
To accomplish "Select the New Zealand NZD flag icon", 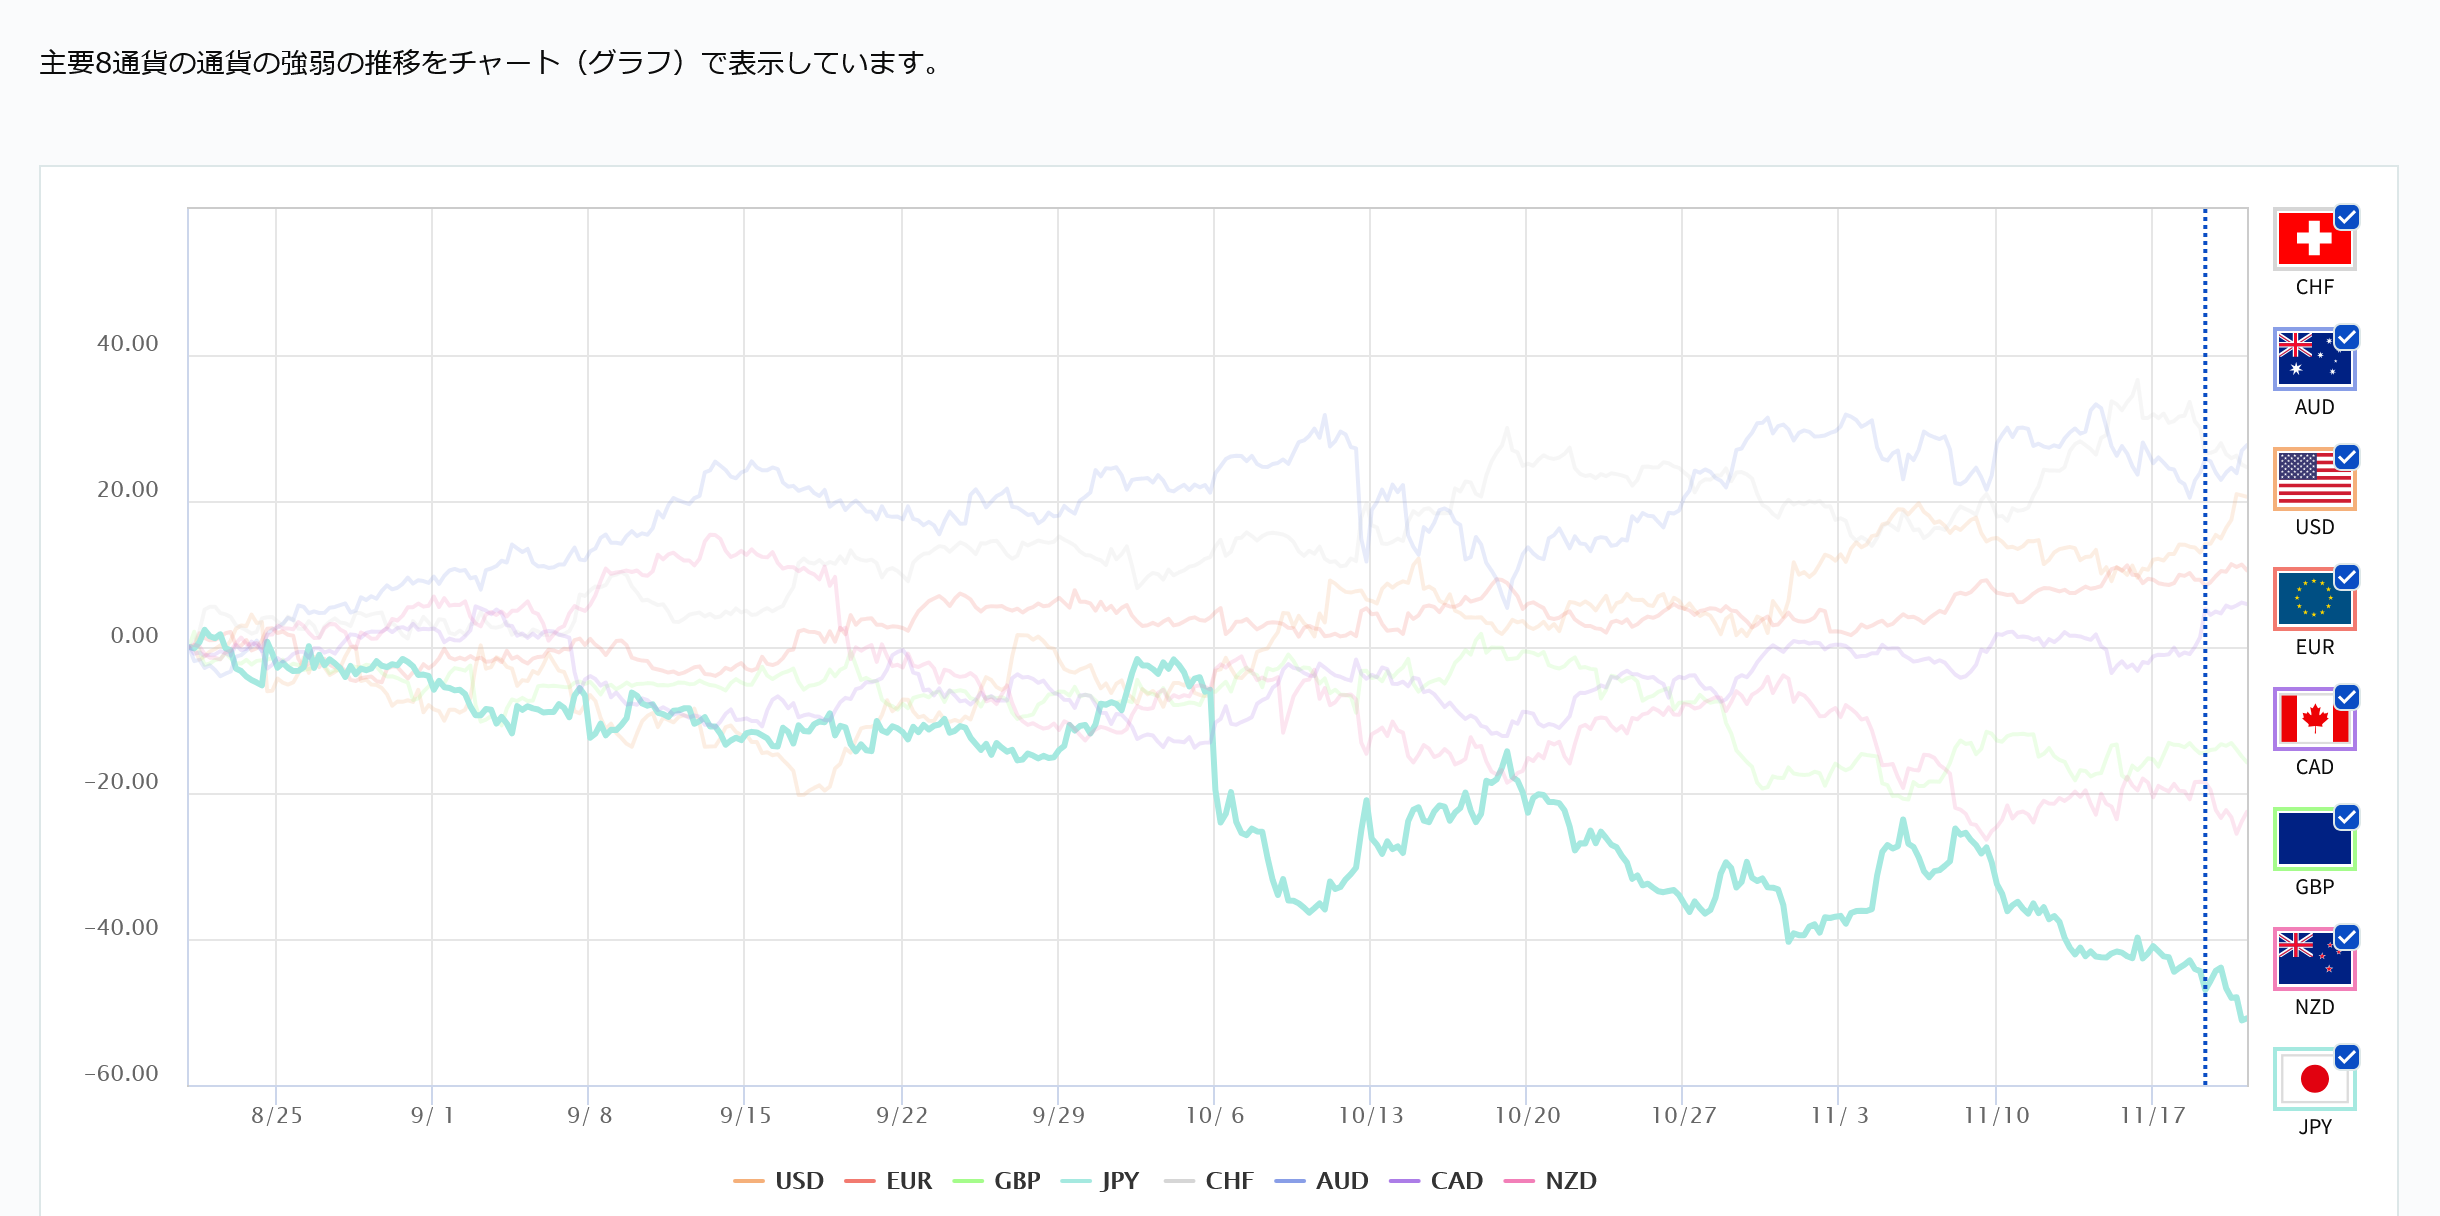I will tap(2313, 959).
